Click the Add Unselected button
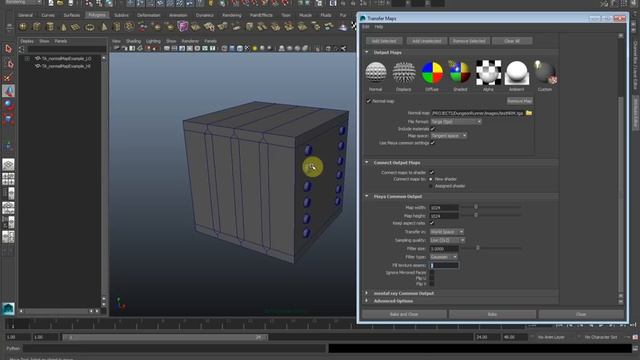 coord(427,41)
